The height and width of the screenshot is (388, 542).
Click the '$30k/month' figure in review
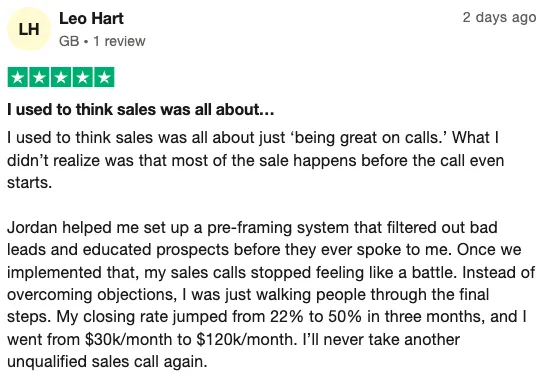[x=128, y=339]
